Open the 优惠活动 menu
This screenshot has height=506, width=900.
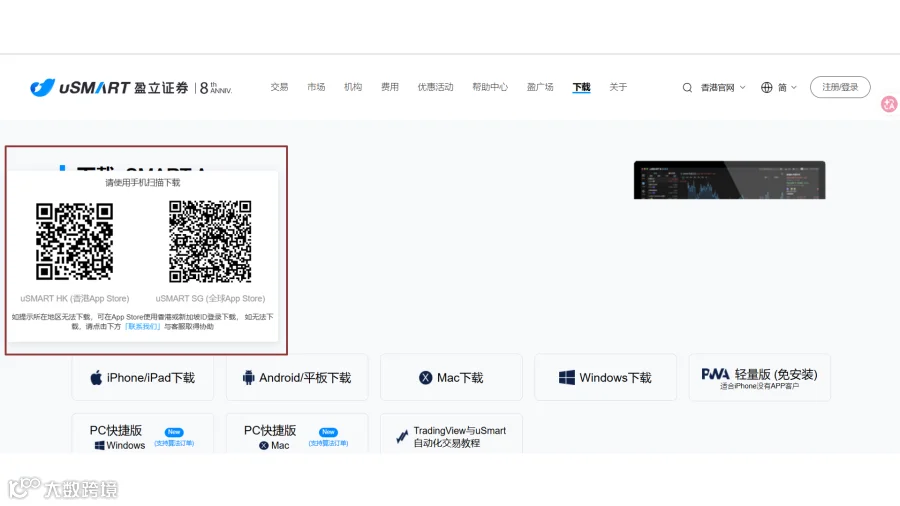436,87
